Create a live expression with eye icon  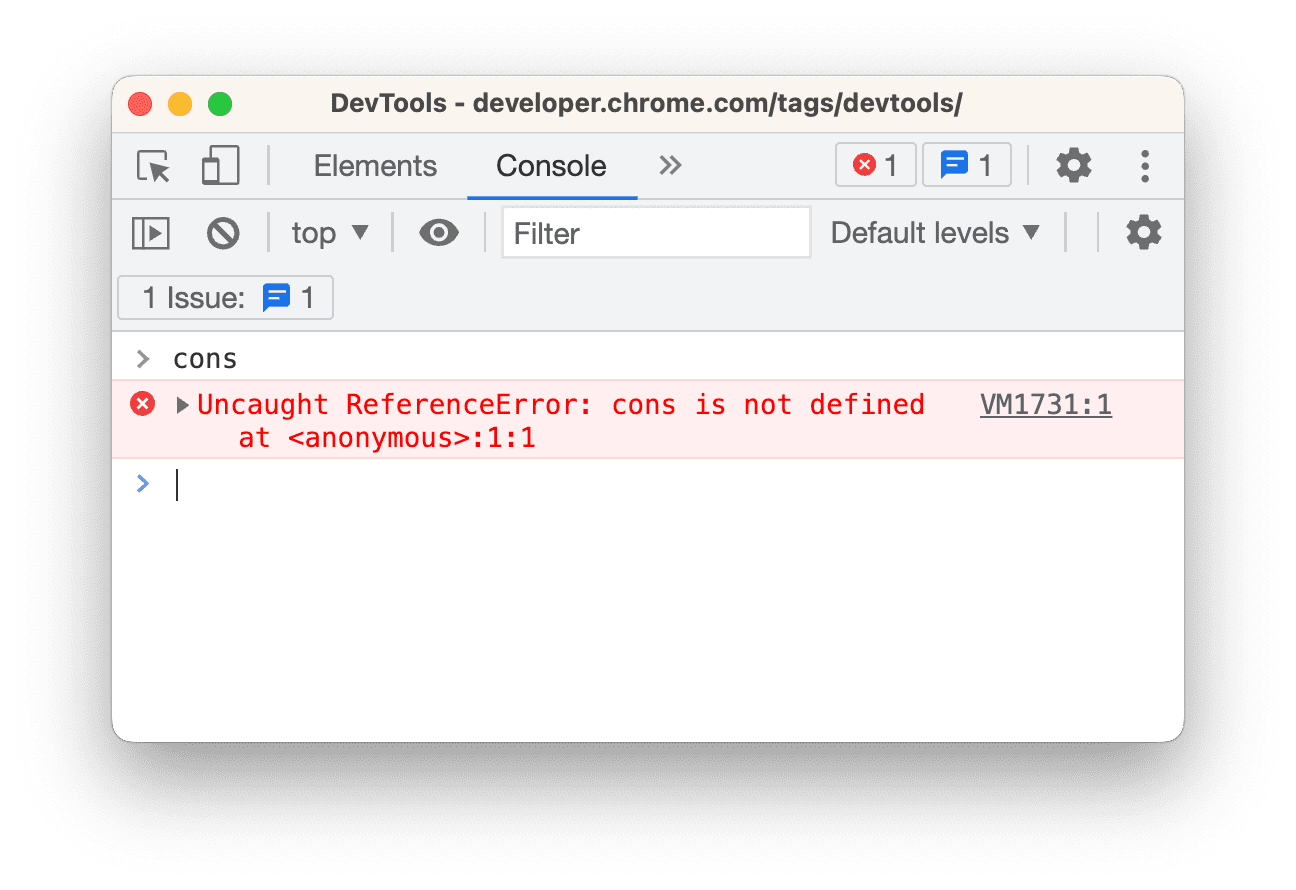tap(438, 233)
